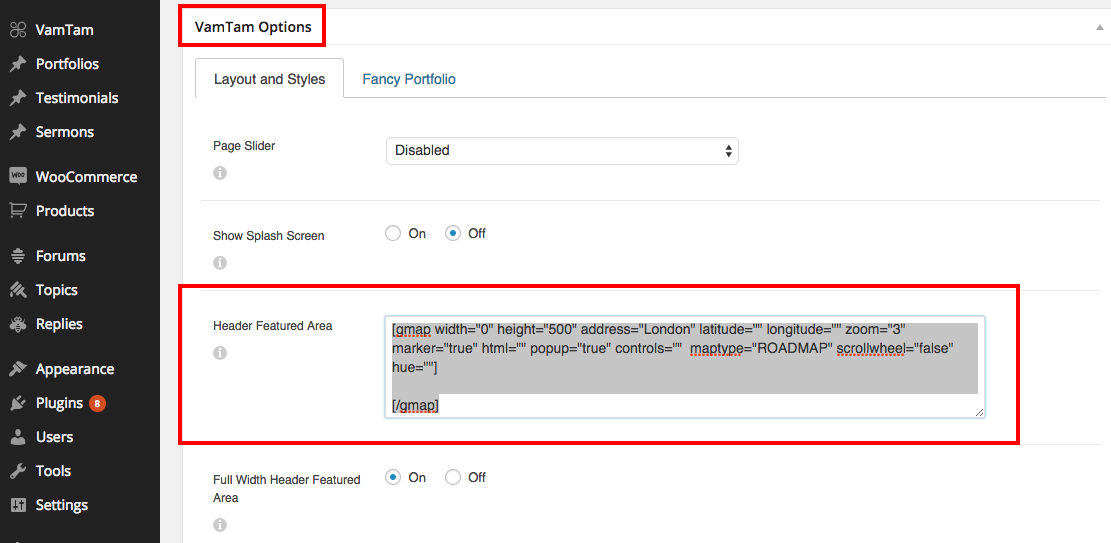This screenshot has height=543, width=1111.
Task: Click info icon under Full Width Header Featured Area
Action: pyautogui.click(x=220, y=525)
